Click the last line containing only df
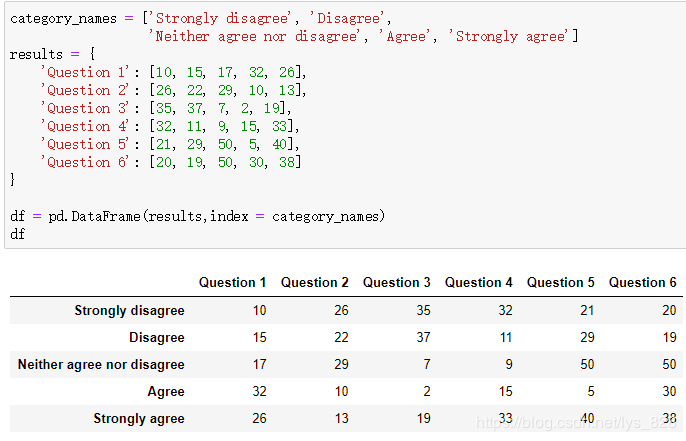The width and height of the screenshot is (686, 441). point(18,234)
